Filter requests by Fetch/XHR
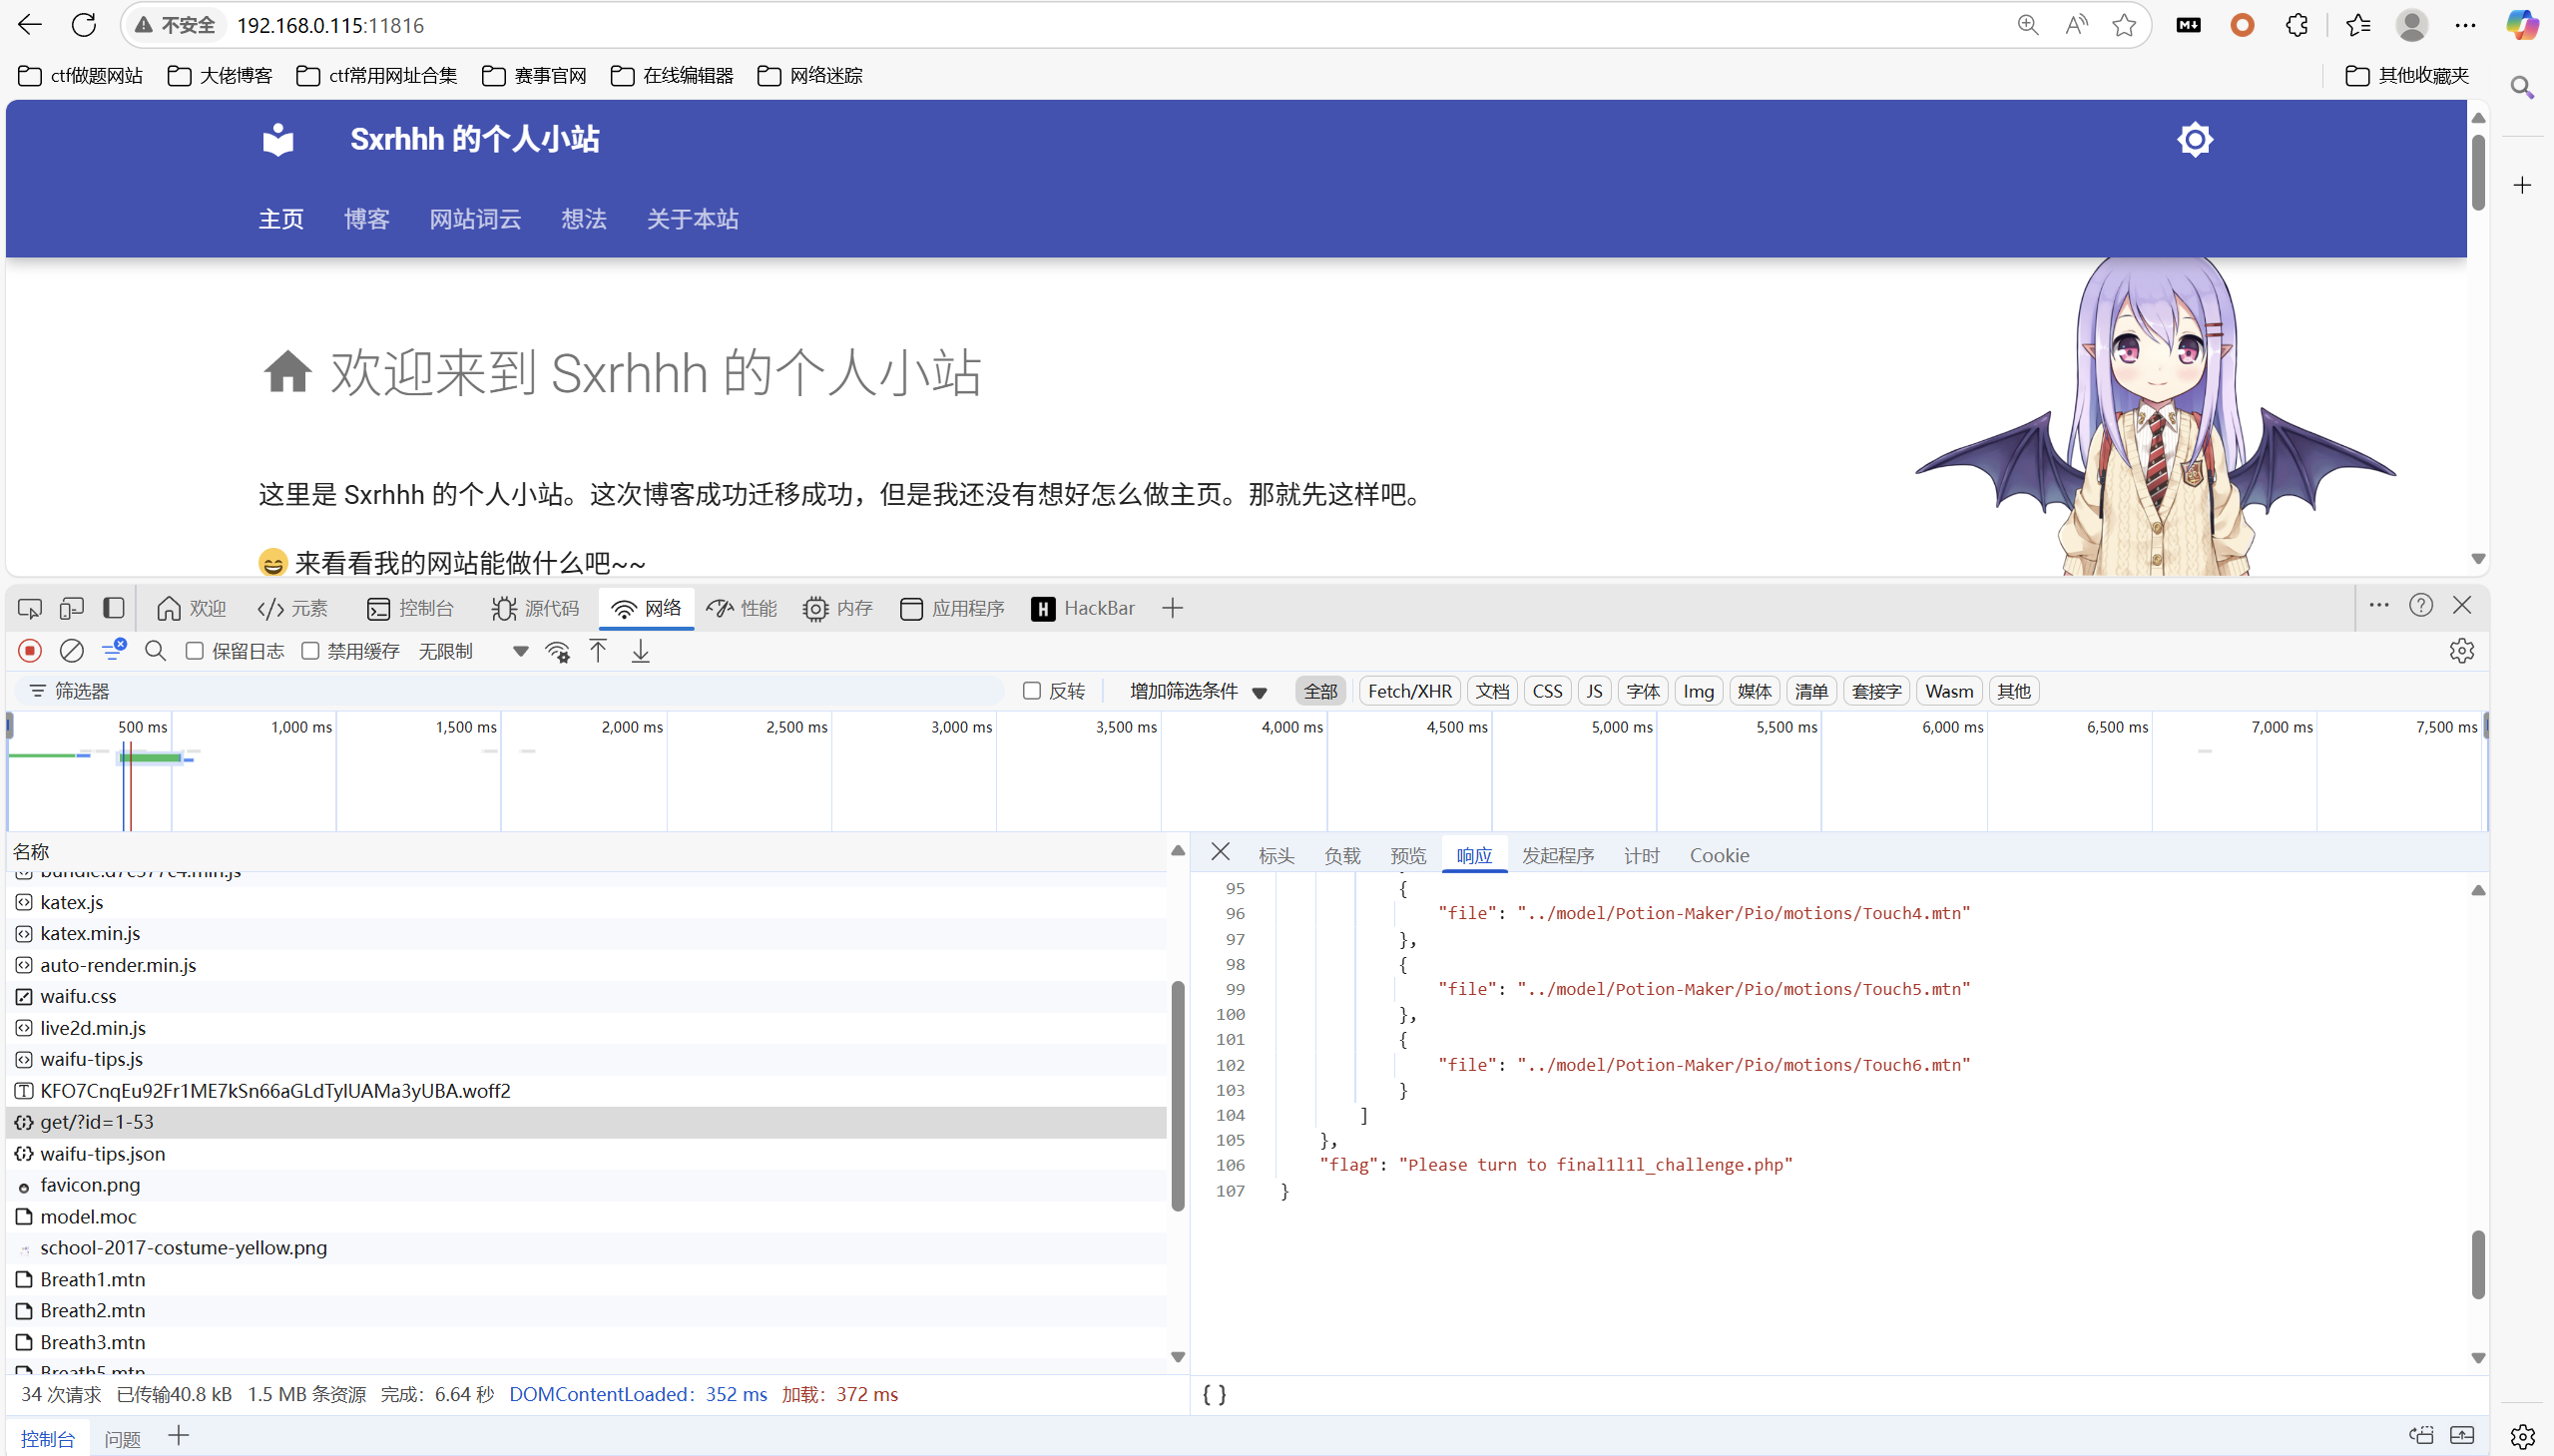Screen dimensions: 2554x1456 click(1410, 691)
